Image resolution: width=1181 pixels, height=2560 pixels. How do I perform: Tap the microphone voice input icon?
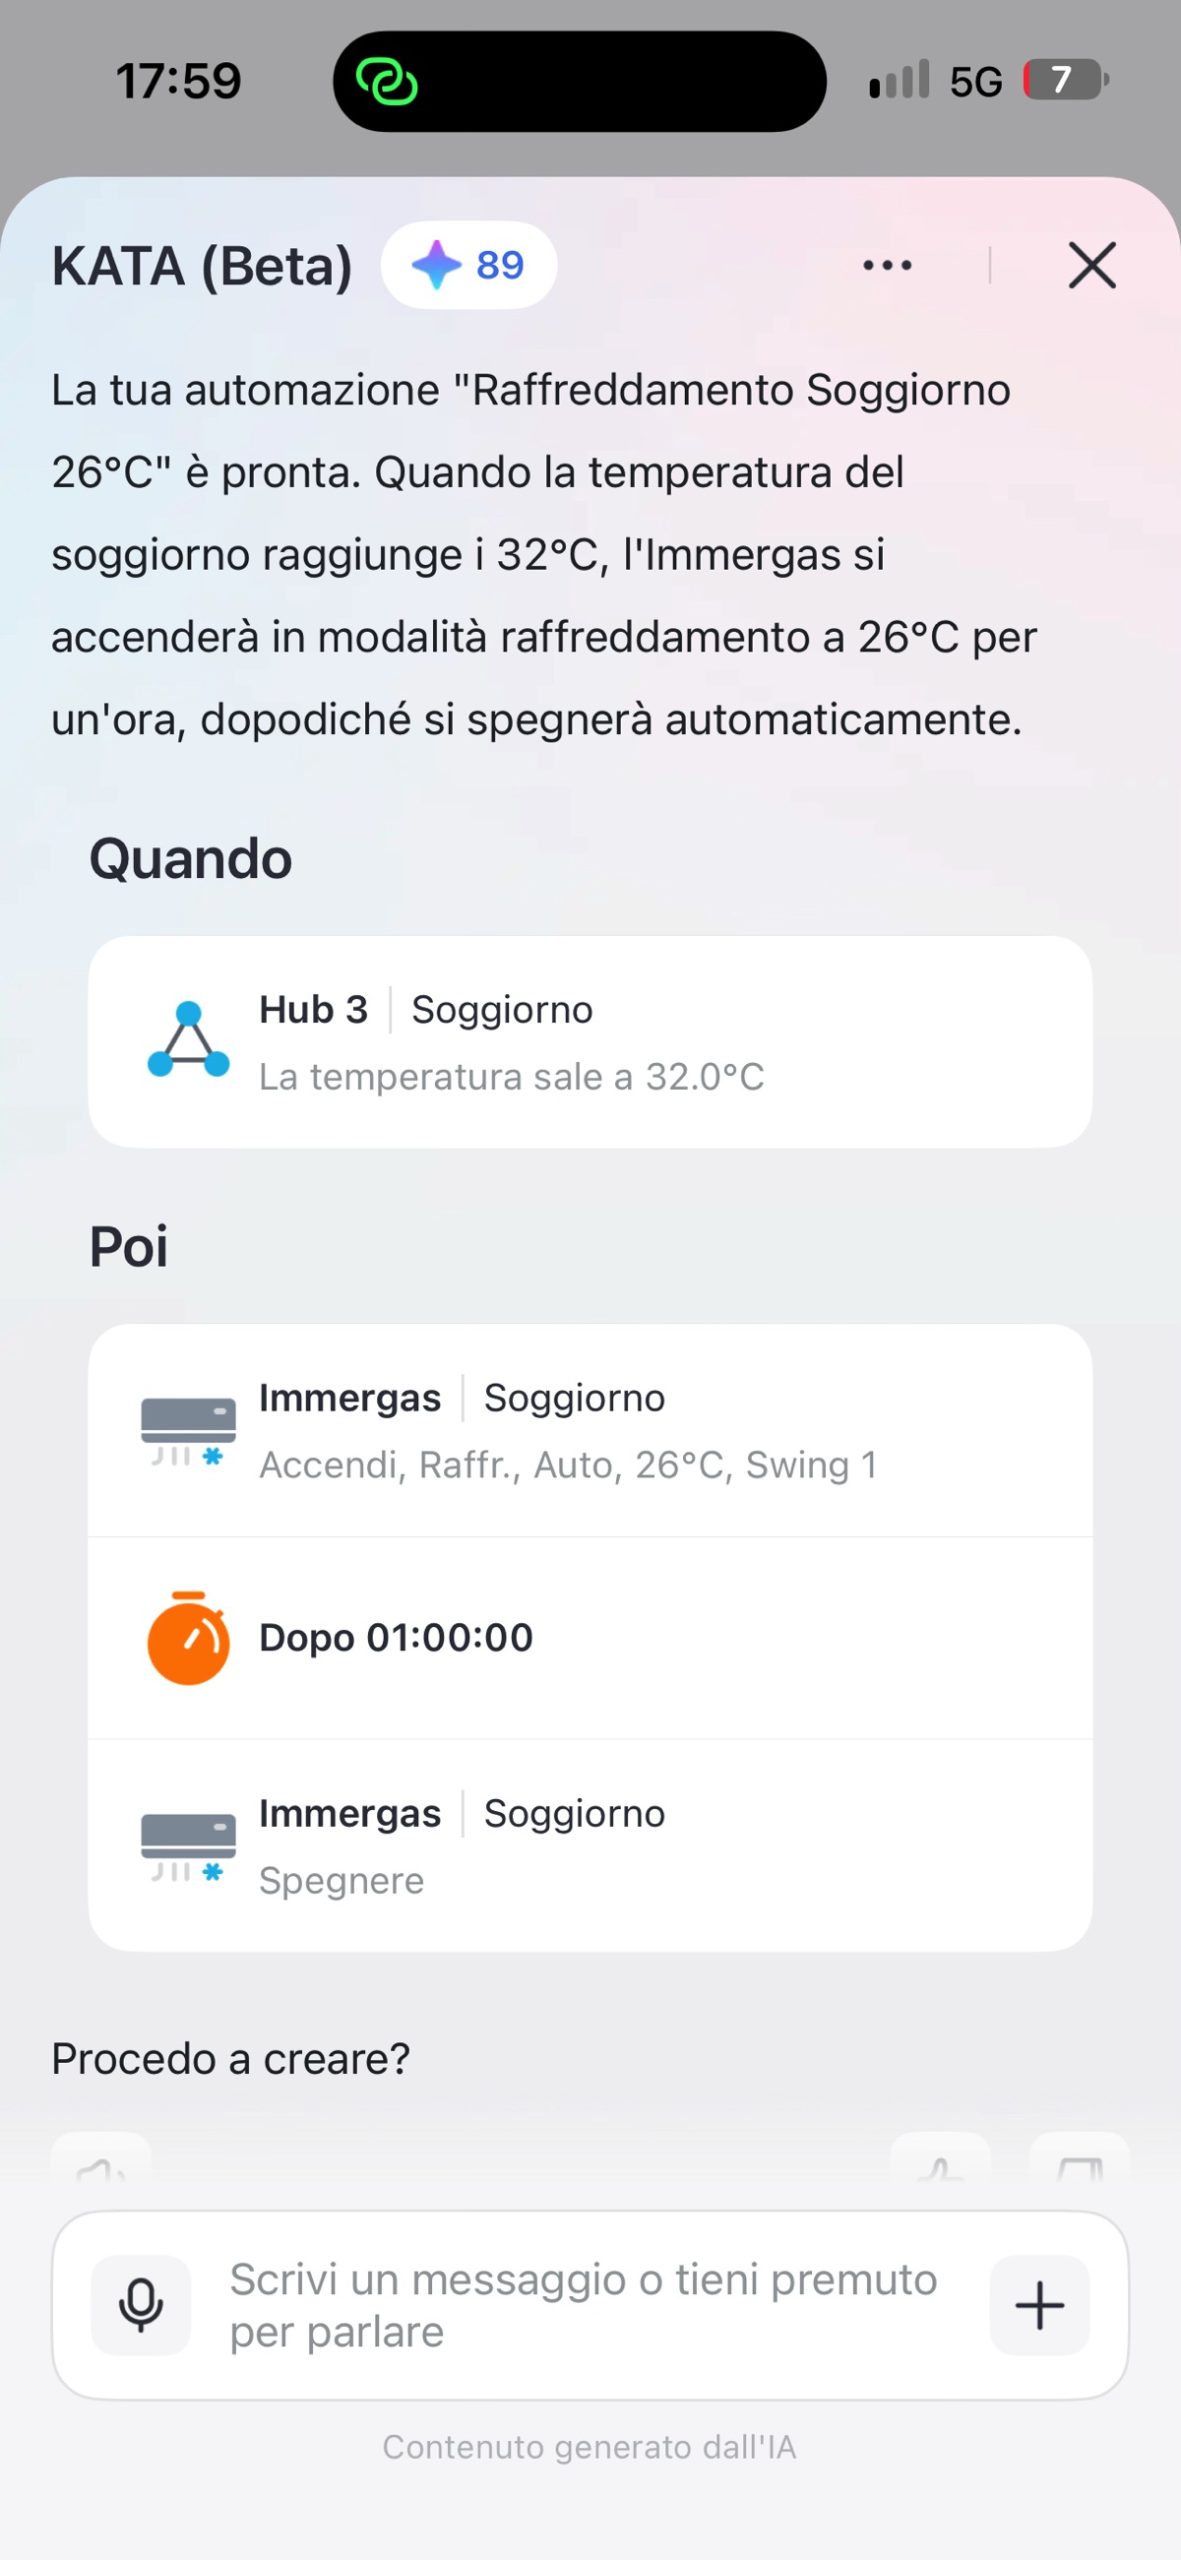pos(141,2304)
